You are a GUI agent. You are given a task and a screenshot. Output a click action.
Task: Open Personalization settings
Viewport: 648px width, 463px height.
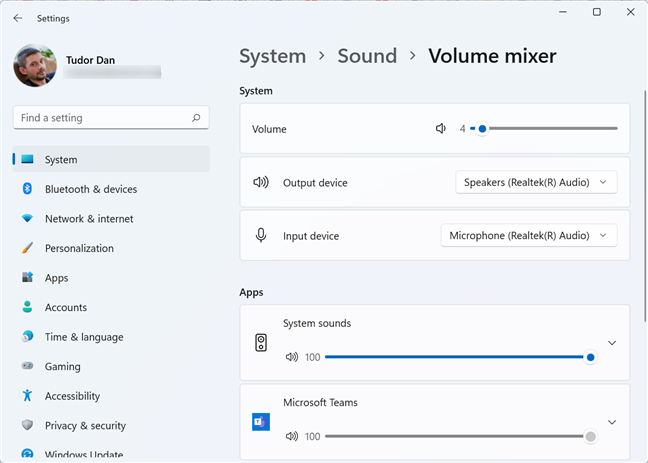pyautogui.click(x=111, y=248)
